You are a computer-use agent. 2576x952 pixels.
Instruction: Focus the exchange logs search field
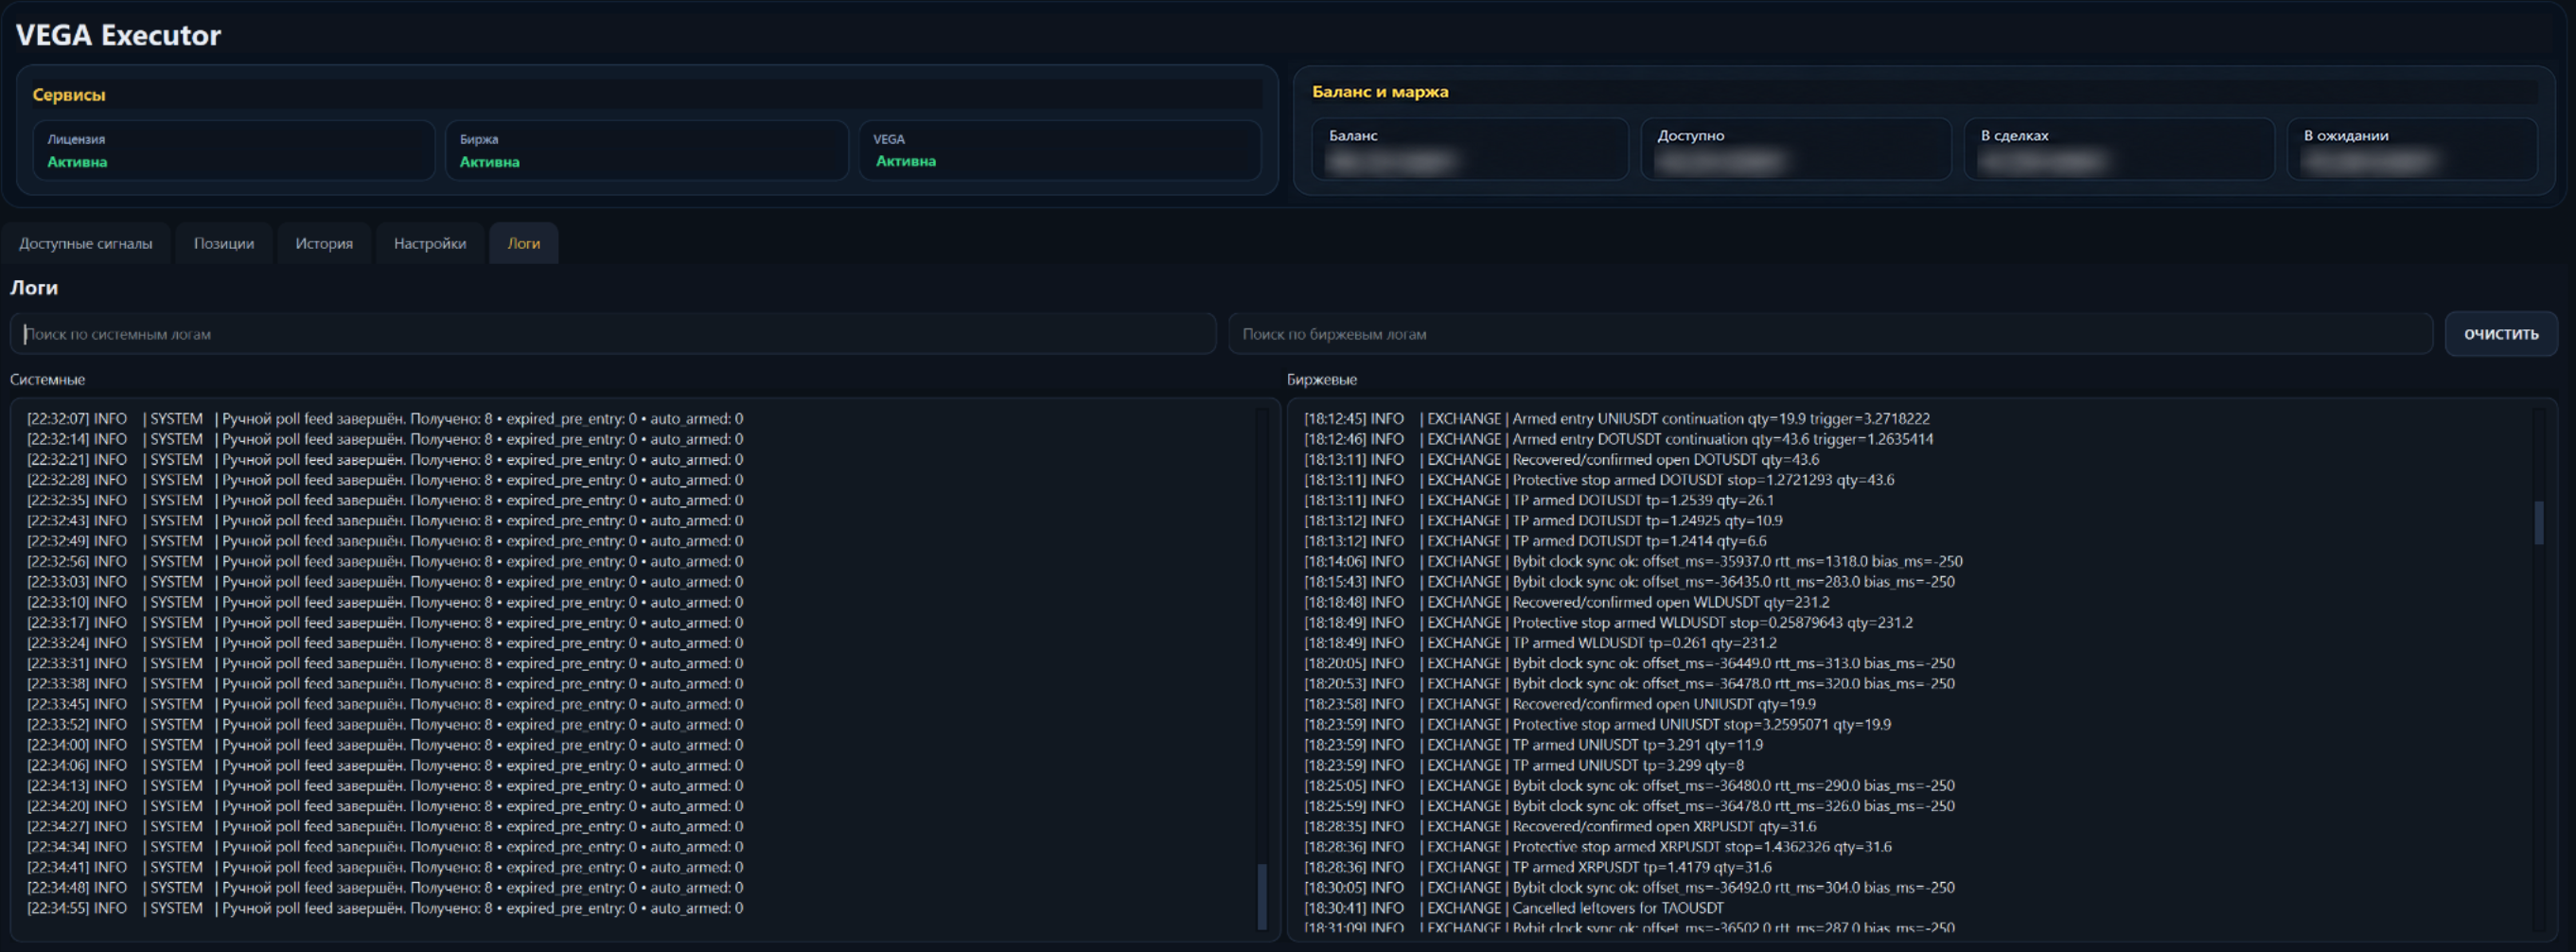point(1830,334)
